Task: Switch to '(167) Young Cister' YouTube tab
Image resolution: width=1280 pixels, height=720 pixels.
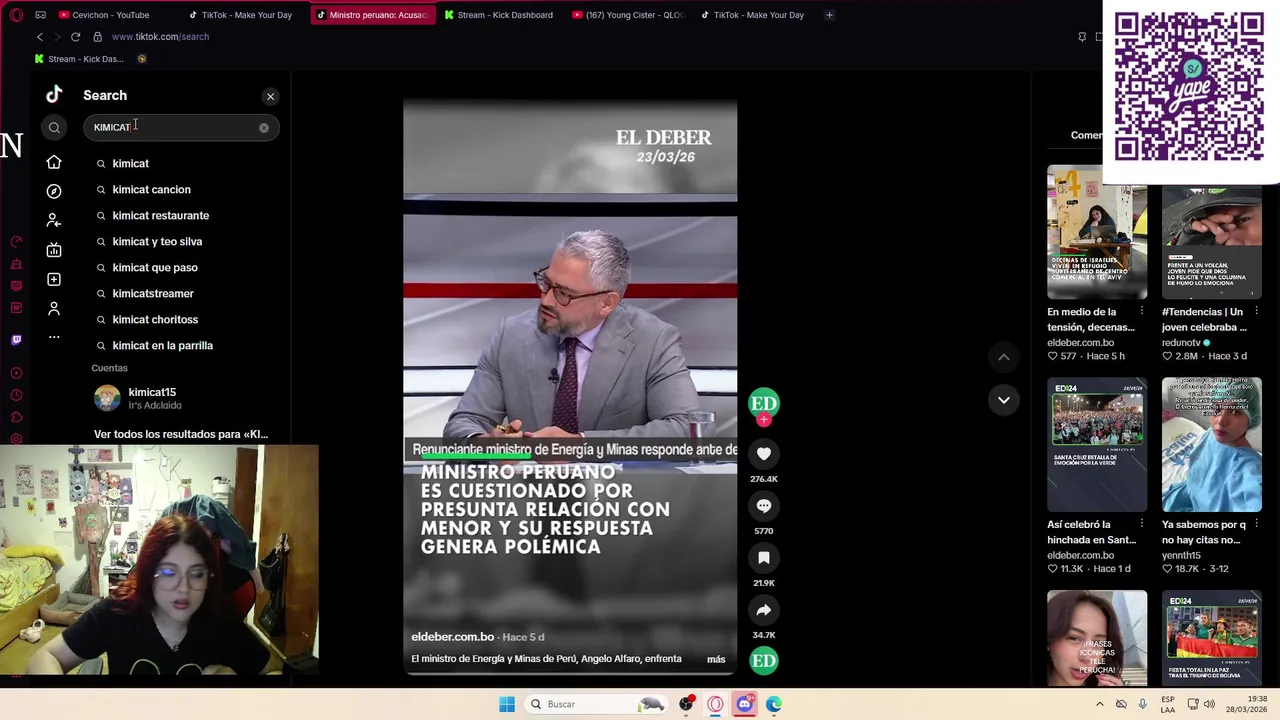Action: (628, 15)
